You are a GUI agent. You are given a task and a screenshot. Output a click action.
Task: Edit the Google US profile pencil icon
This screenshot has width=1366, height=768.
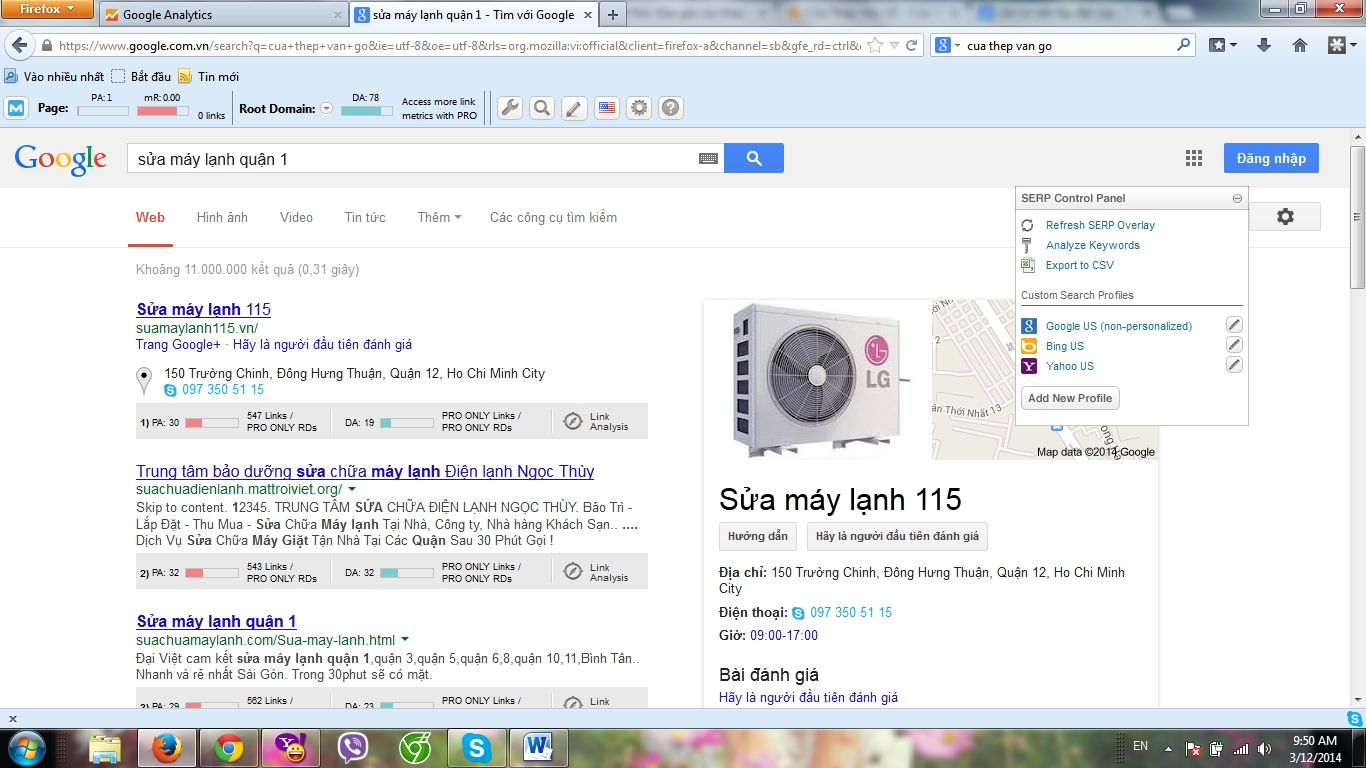pyautogui.click(x=1235, y=325)
